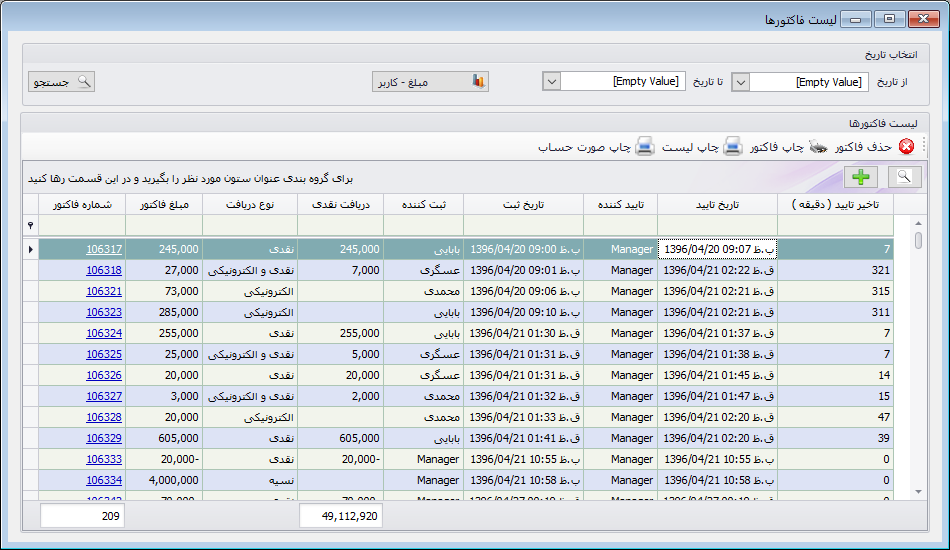Click the از تاریخ Empty Value date field
Screen dimensions: 950x550
tap(809, 82)
